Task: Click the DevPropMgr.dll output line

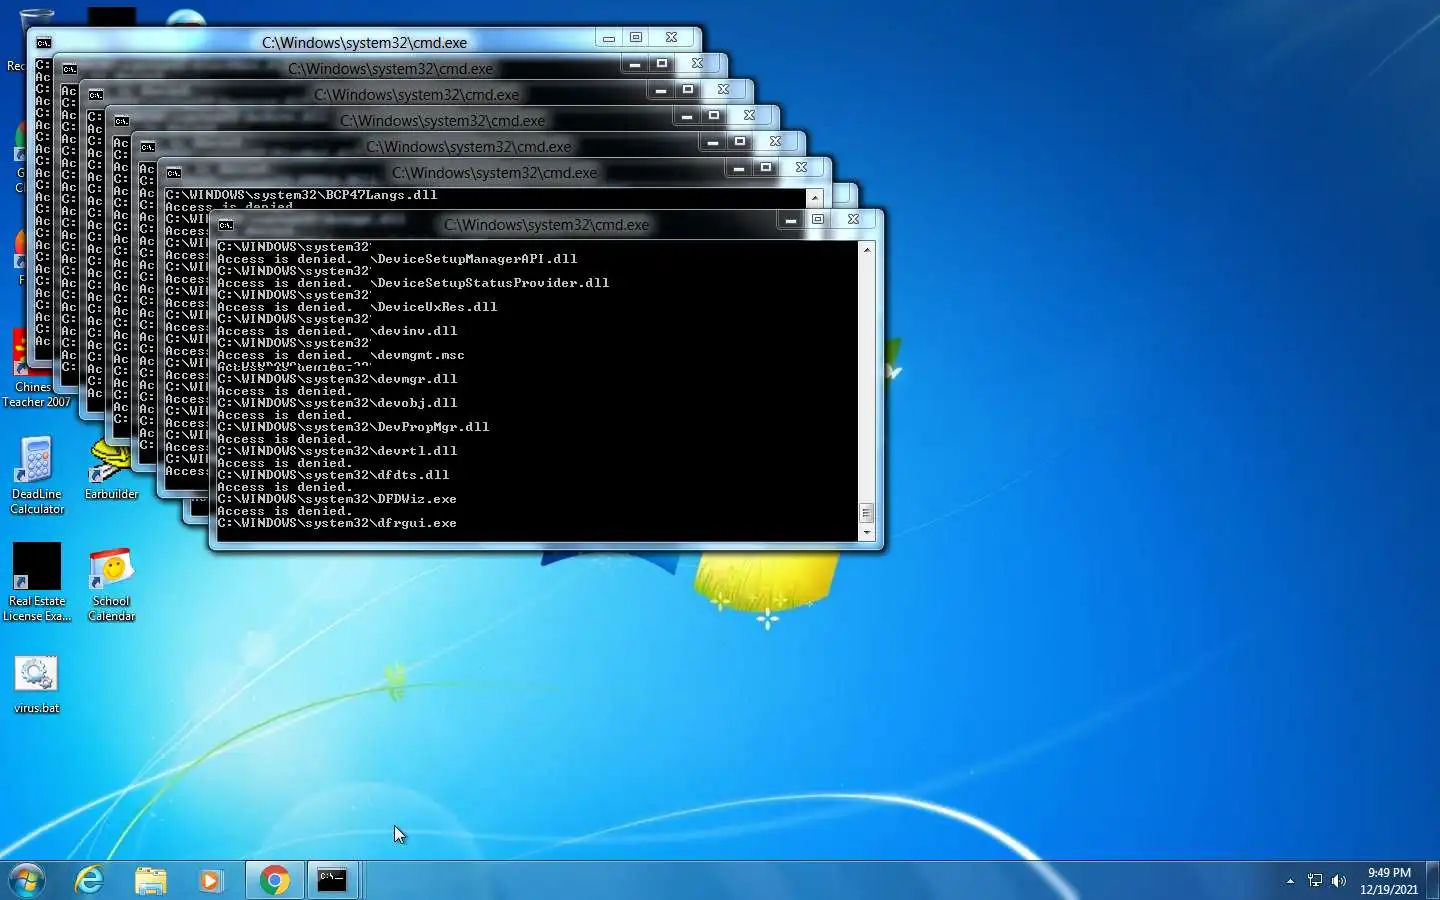Action: click(353, 427)
